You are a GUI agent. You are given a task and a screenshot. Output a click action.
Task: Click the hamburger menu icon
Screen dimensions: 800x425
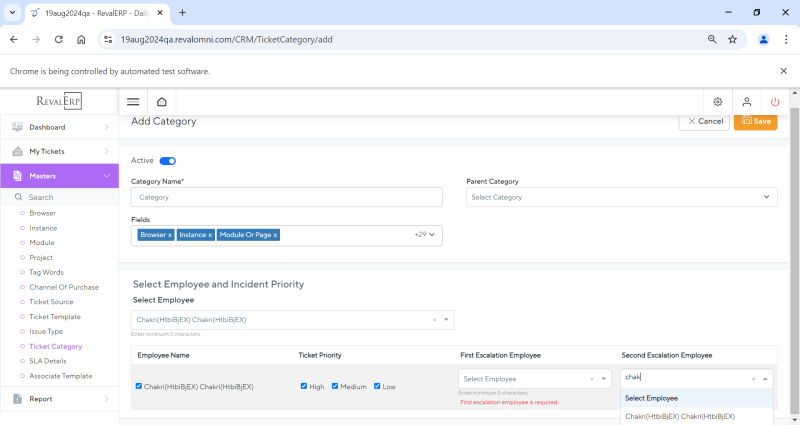(133, 102)
